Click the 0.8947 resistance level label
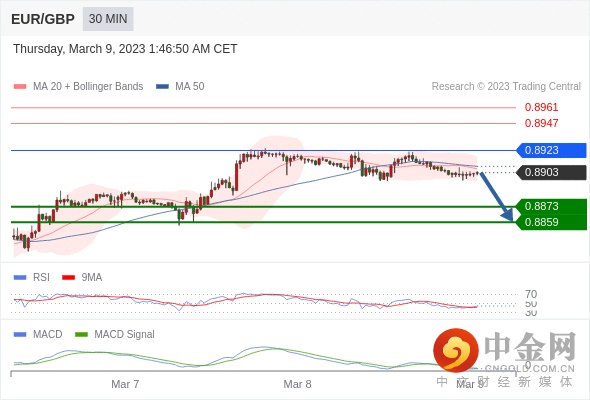This screenshot has height=400, width=590. [x=541, y=123]
